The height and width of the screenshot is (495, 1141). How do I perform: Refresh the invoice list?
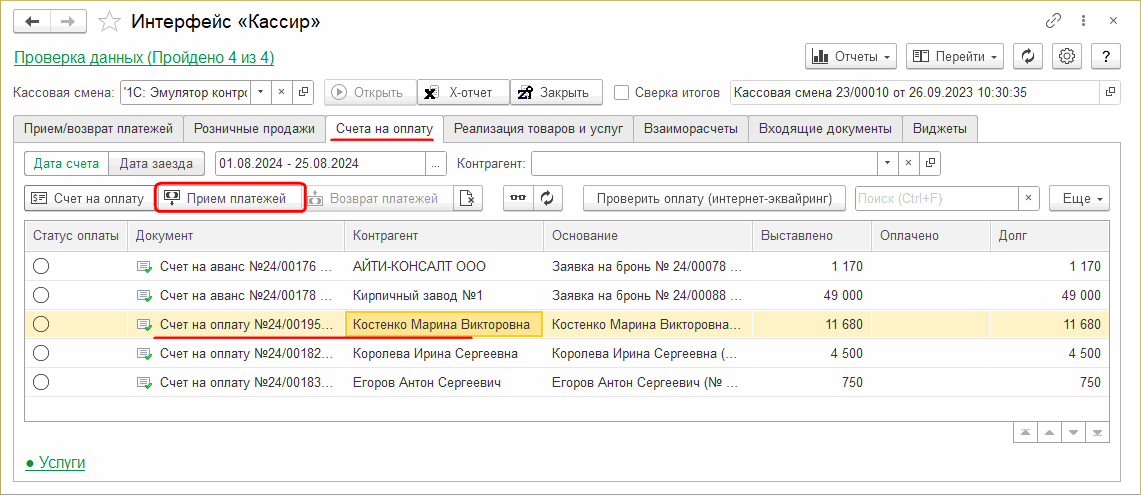pos(547,198)
